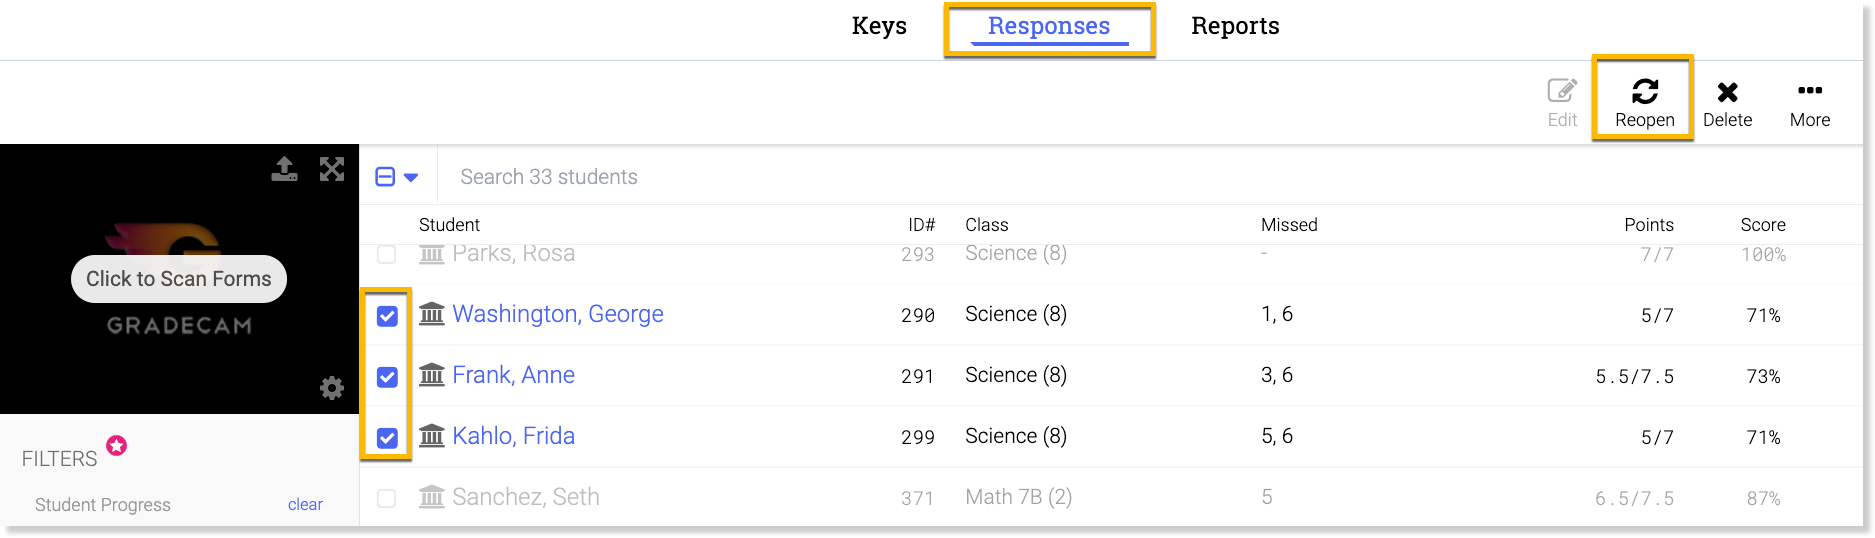
Task: Click the Search 33 students field
Action: [x=700, y=177]
